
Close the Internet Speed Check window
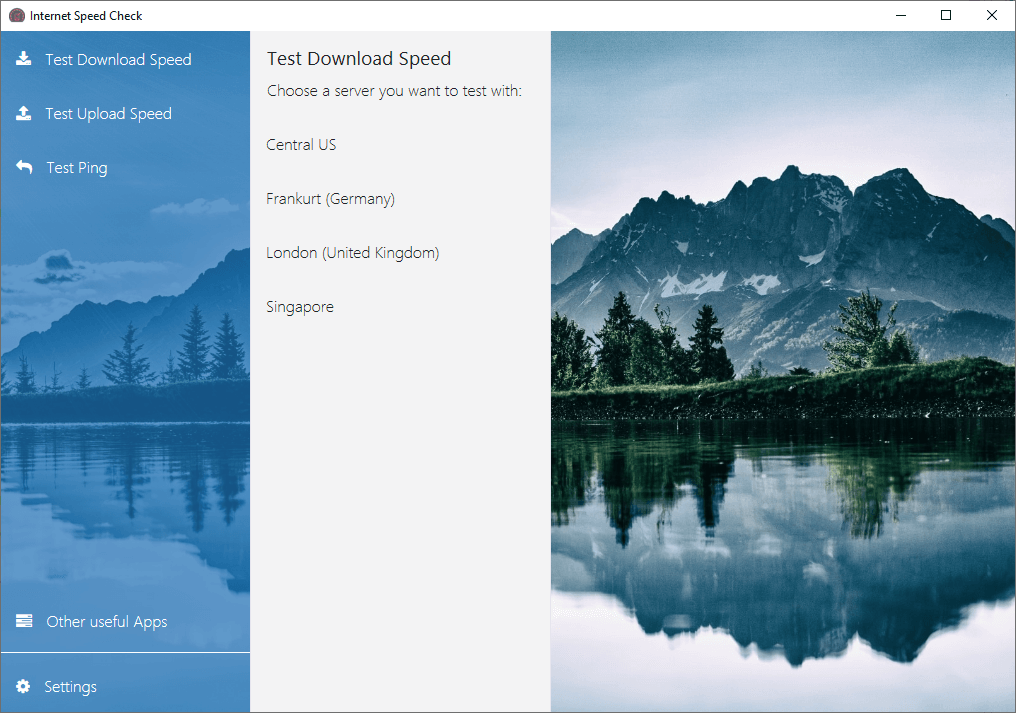click(x=992, y=16)
